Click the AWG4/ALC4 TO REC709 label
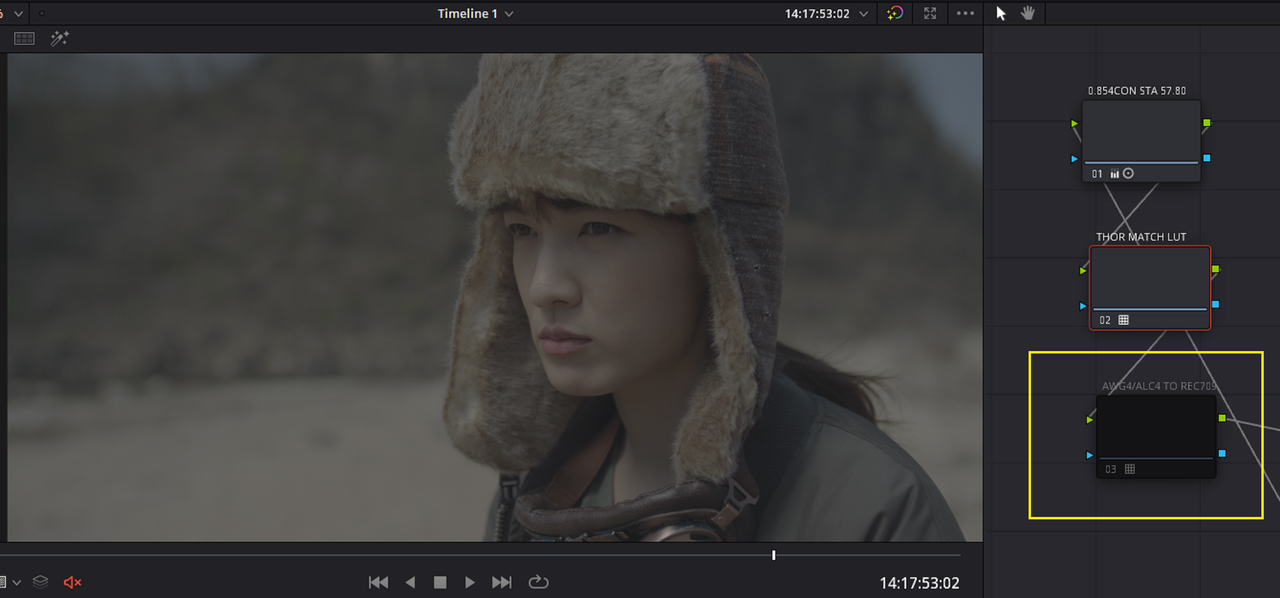This screenshot has height=598, width=1280. point(1159,386)
